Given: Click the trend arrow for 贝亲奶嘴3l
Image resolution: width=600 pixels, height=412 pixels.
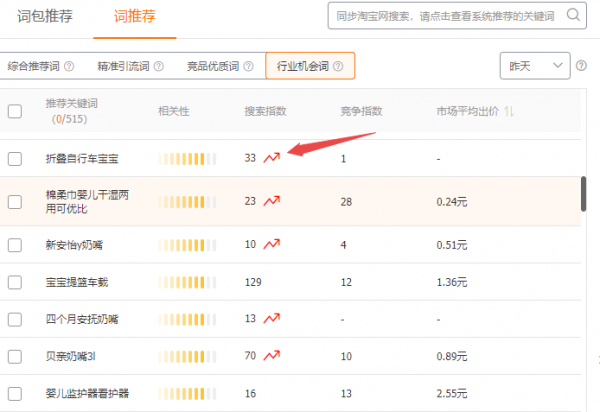Looking at the screenshot, I should click(x=271, y=355).
